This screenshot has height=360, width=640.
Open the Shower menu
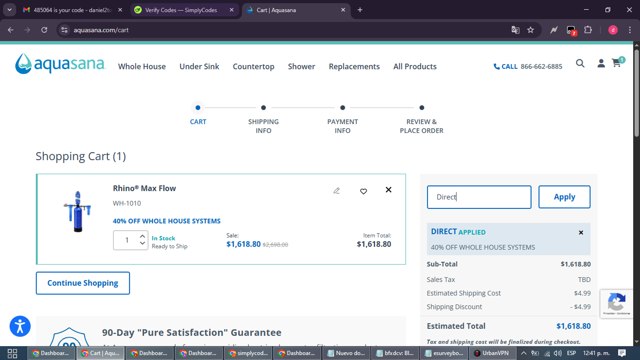click(301, 67)
